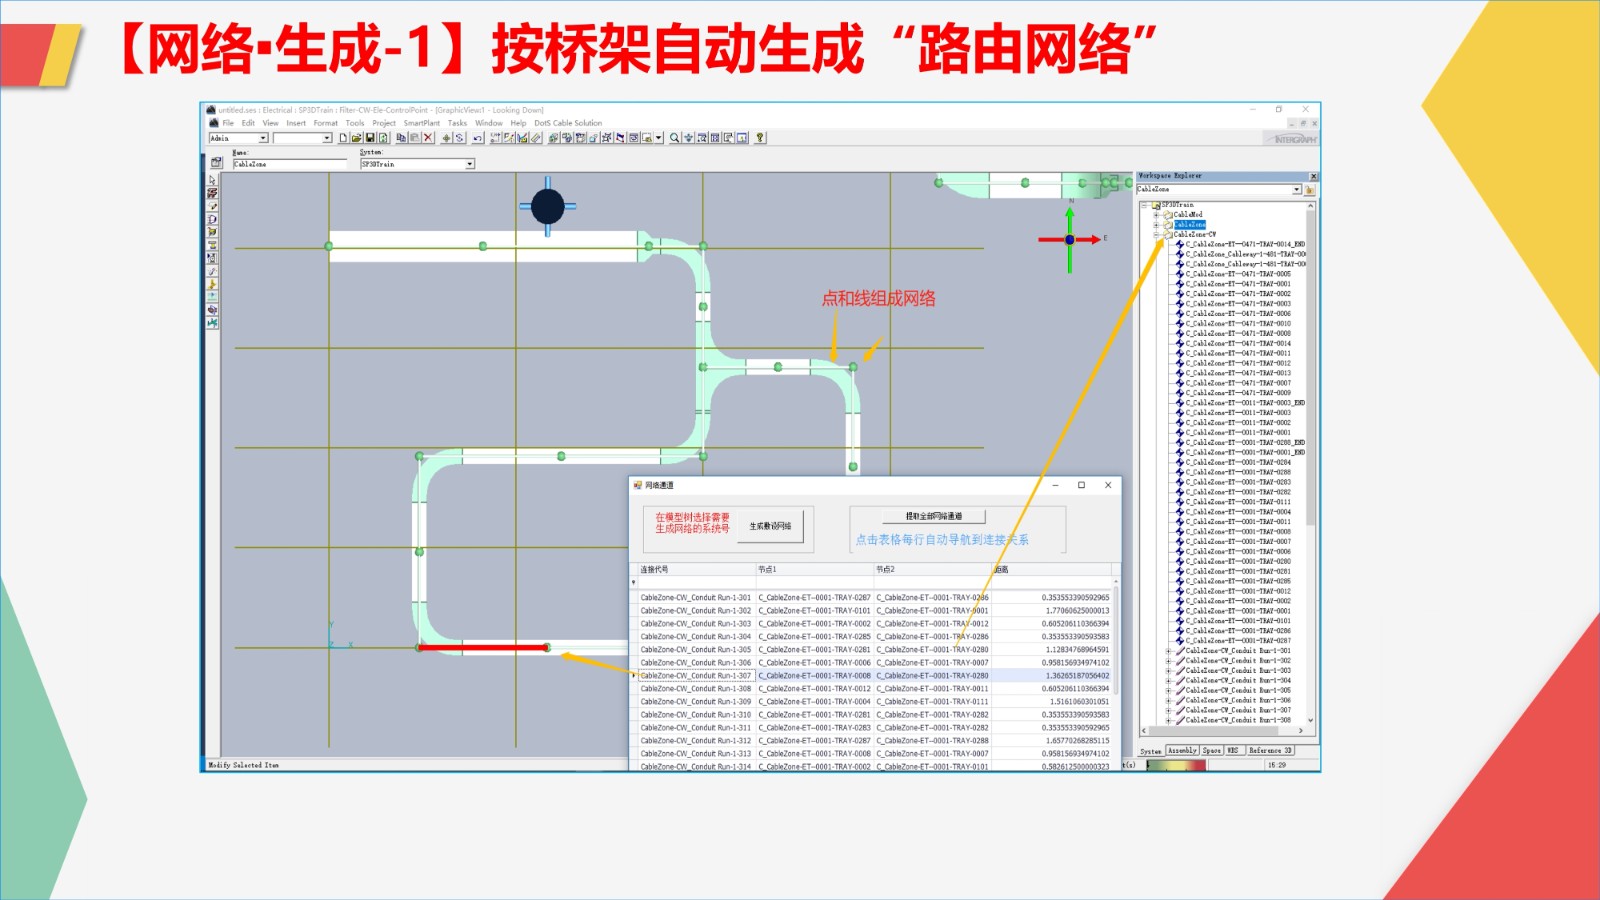Click the Select arrow tool in left toolbar
Screen dimensions: 1600x900
click(212, 181)
